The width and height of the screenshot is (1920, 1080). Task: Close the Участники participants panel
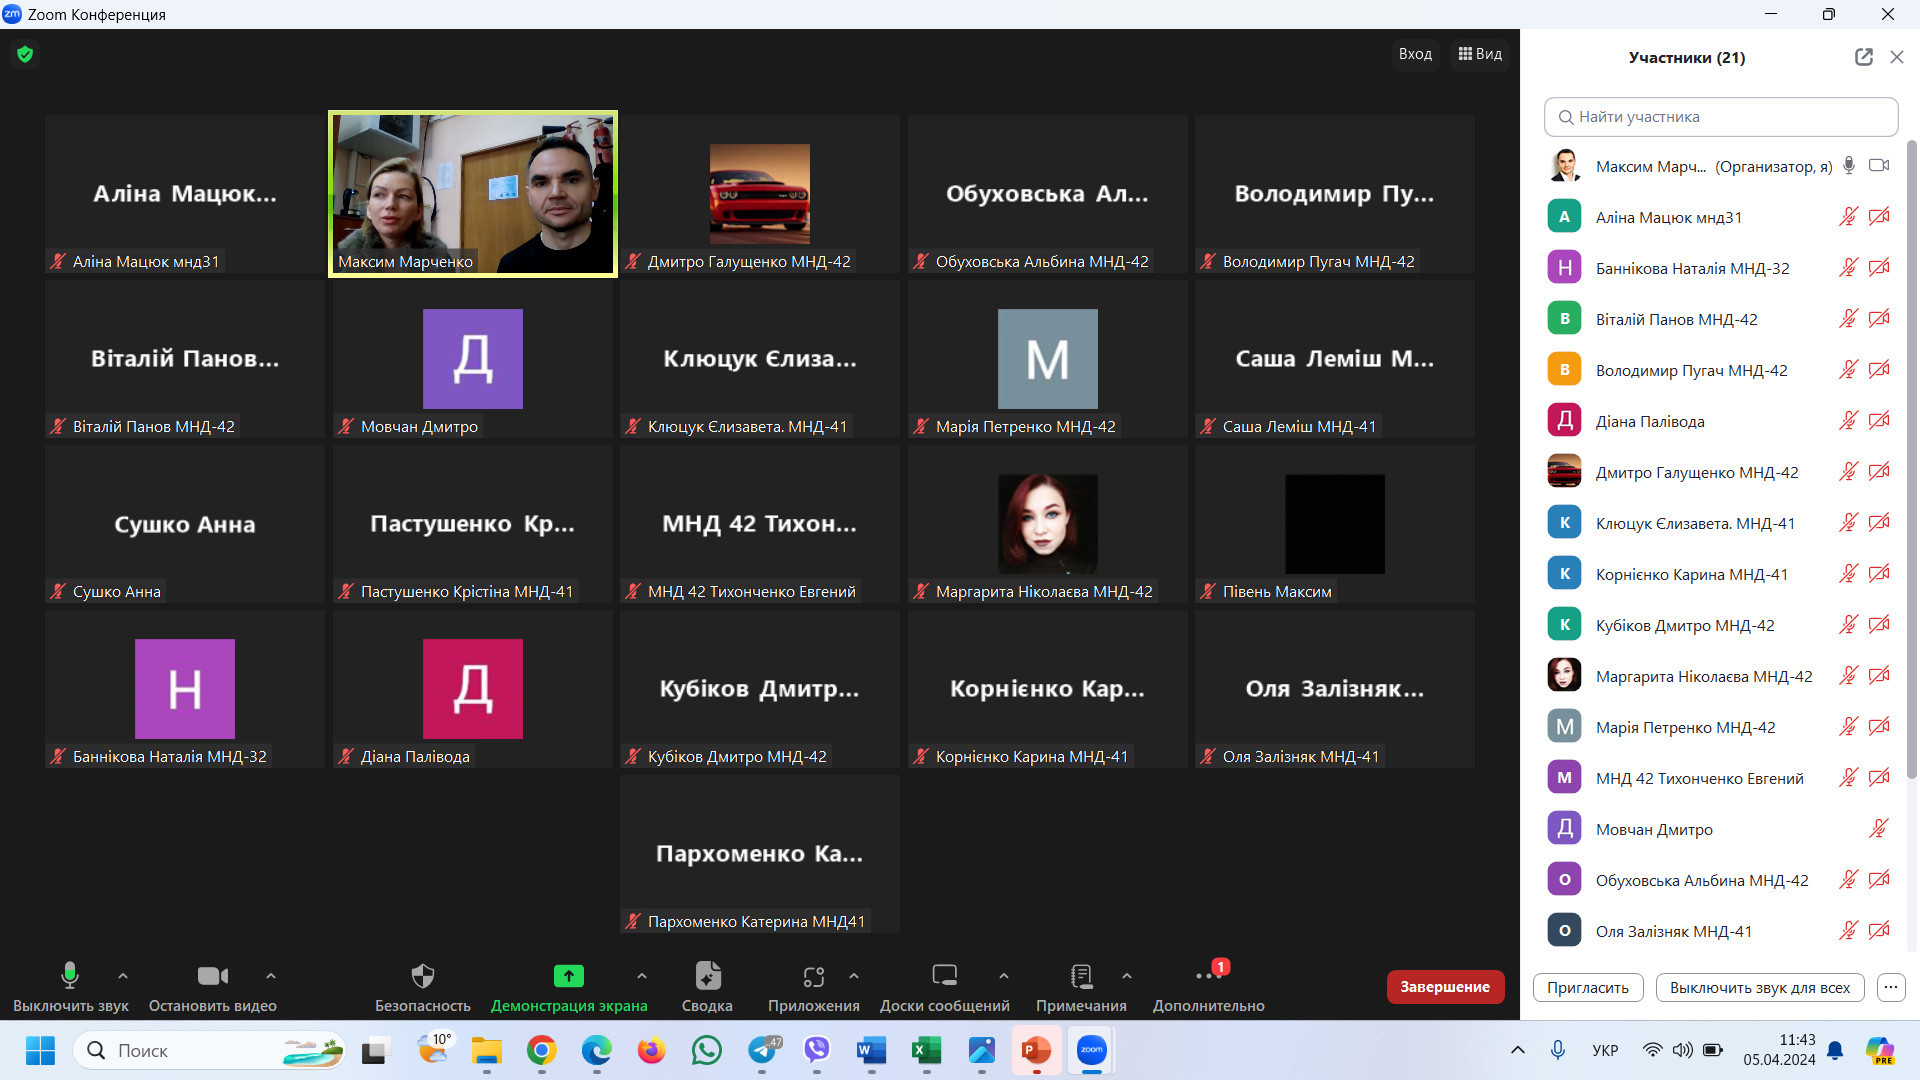[x=1896, y=57]
